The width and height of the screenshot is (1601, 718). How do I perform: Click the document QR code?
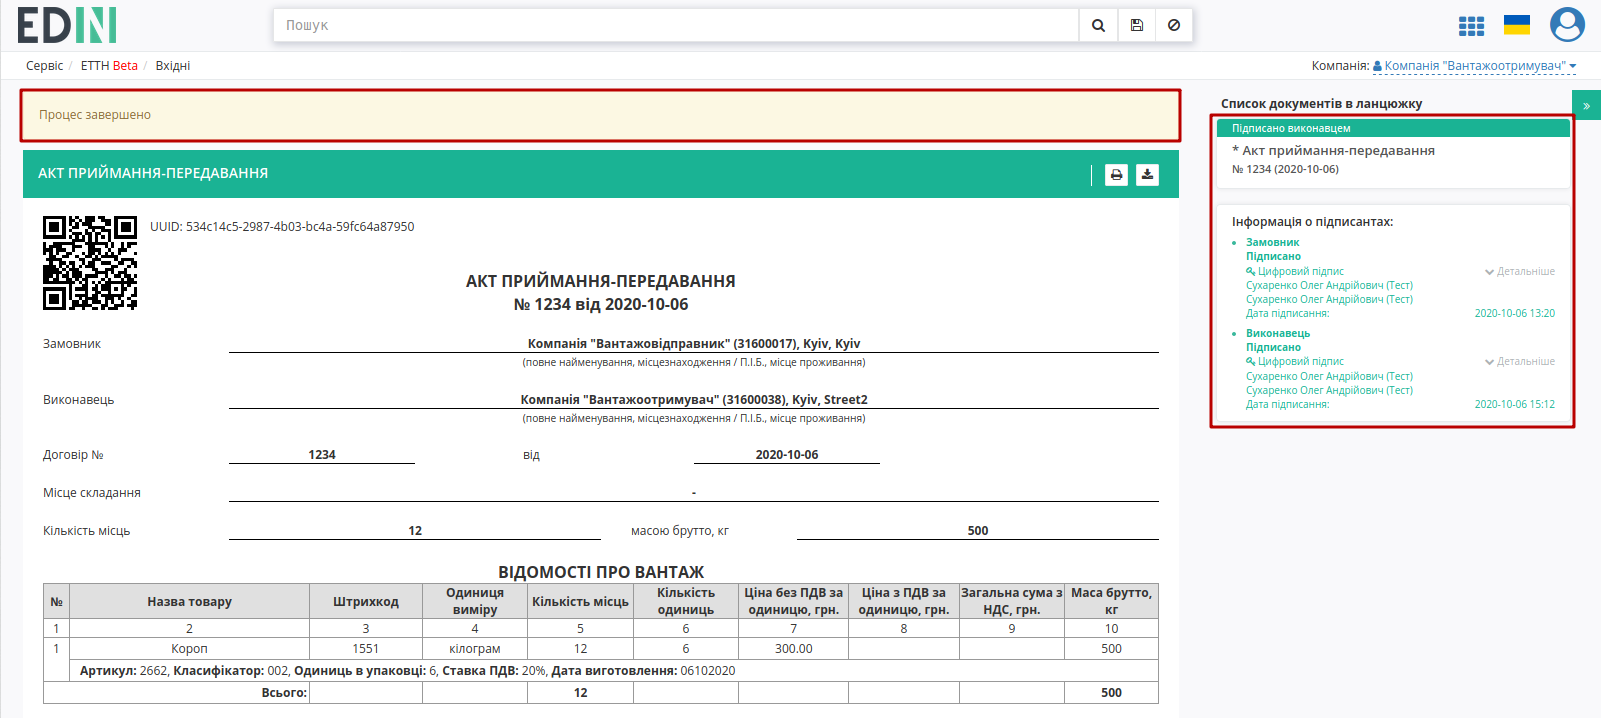point(90,263)
